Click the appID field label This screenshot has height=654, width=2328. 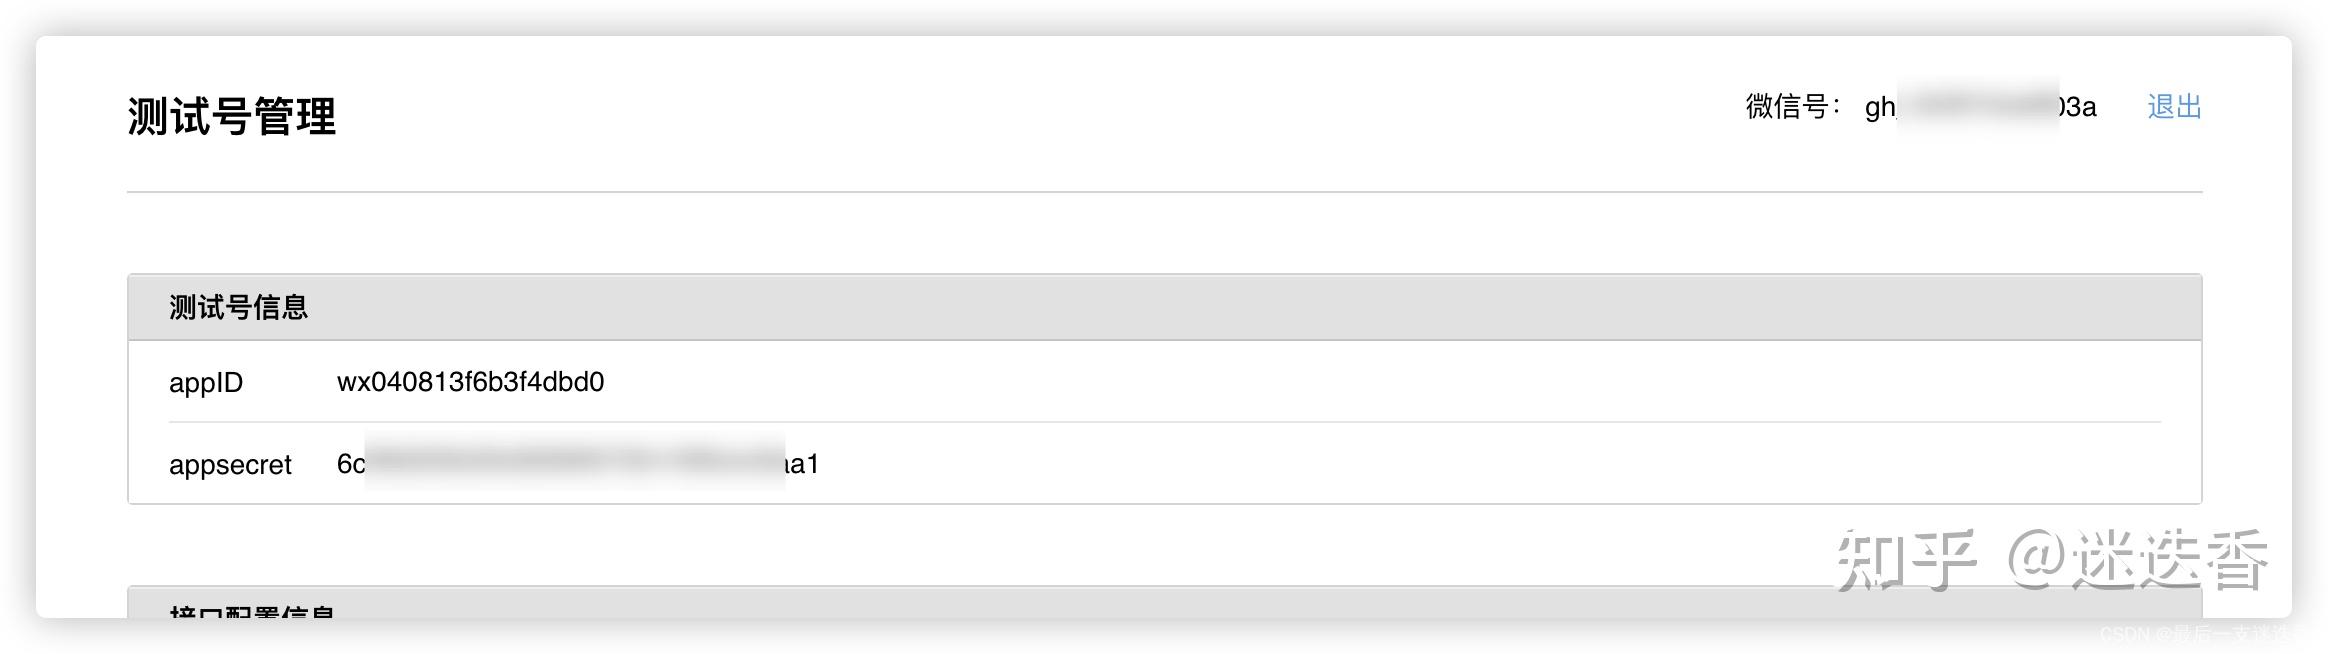point(206,383)
